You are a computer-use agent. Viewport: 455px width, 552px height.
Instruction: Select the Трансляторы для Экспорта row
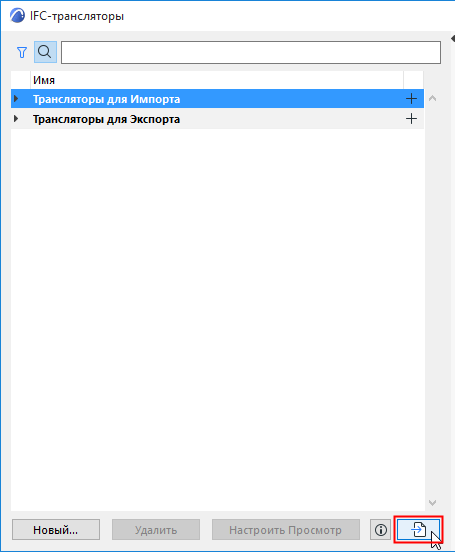(217, 119)
